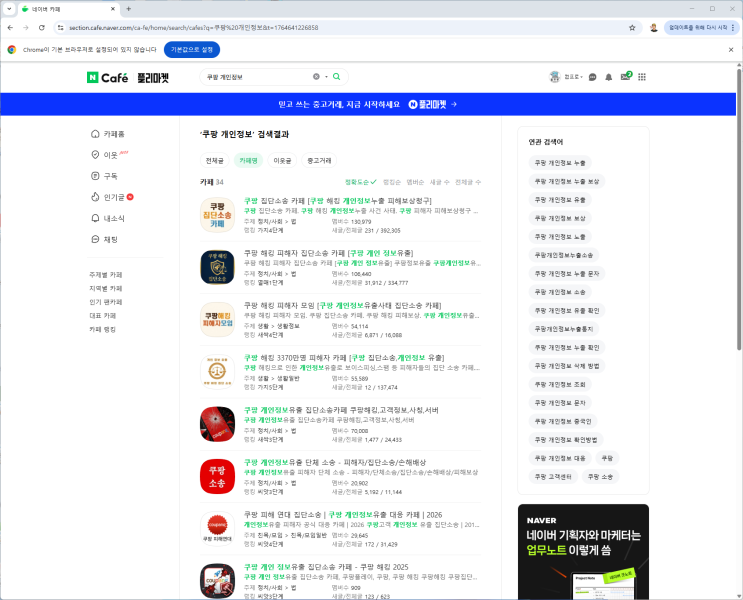
Task: Open 이웃 in the sidebar
Action: coord(109,155)
